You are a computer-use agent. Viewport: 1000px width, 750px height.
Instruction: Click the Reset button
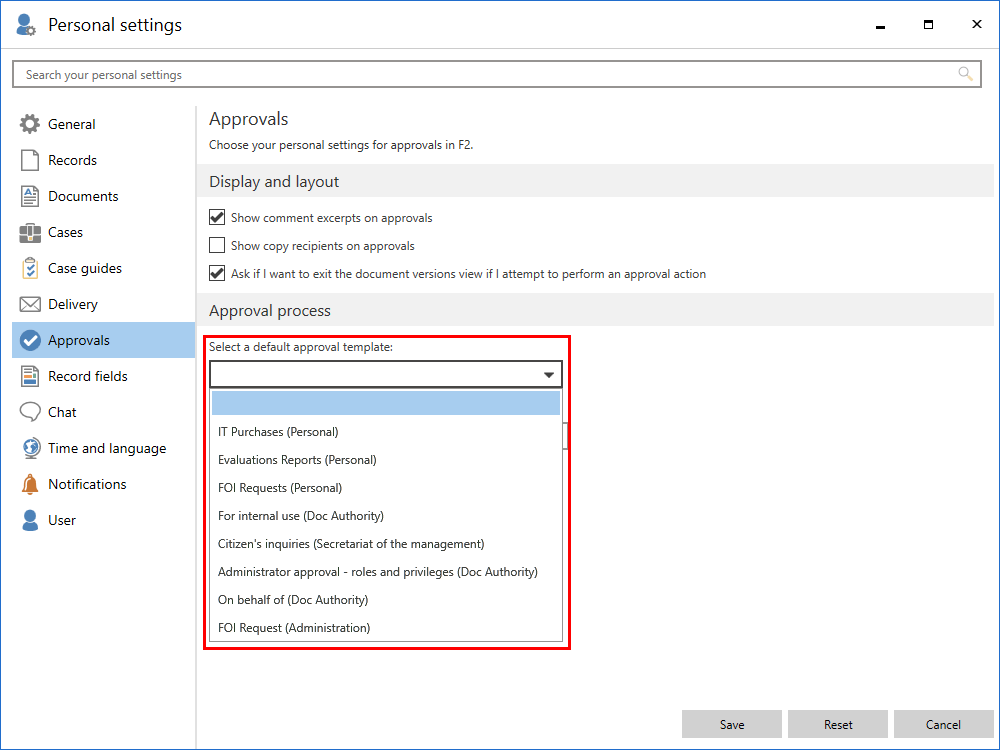tap(837, 724)
